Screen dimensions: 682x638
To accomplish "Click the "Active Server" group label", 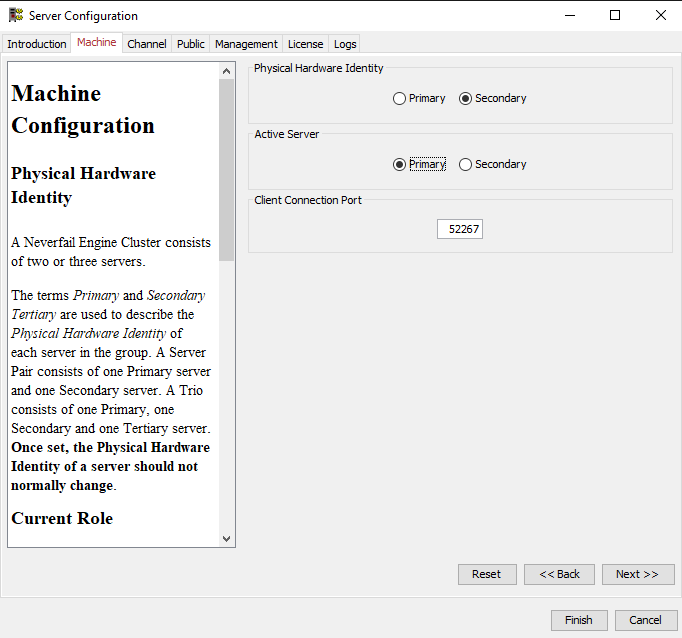I will 287,134.
